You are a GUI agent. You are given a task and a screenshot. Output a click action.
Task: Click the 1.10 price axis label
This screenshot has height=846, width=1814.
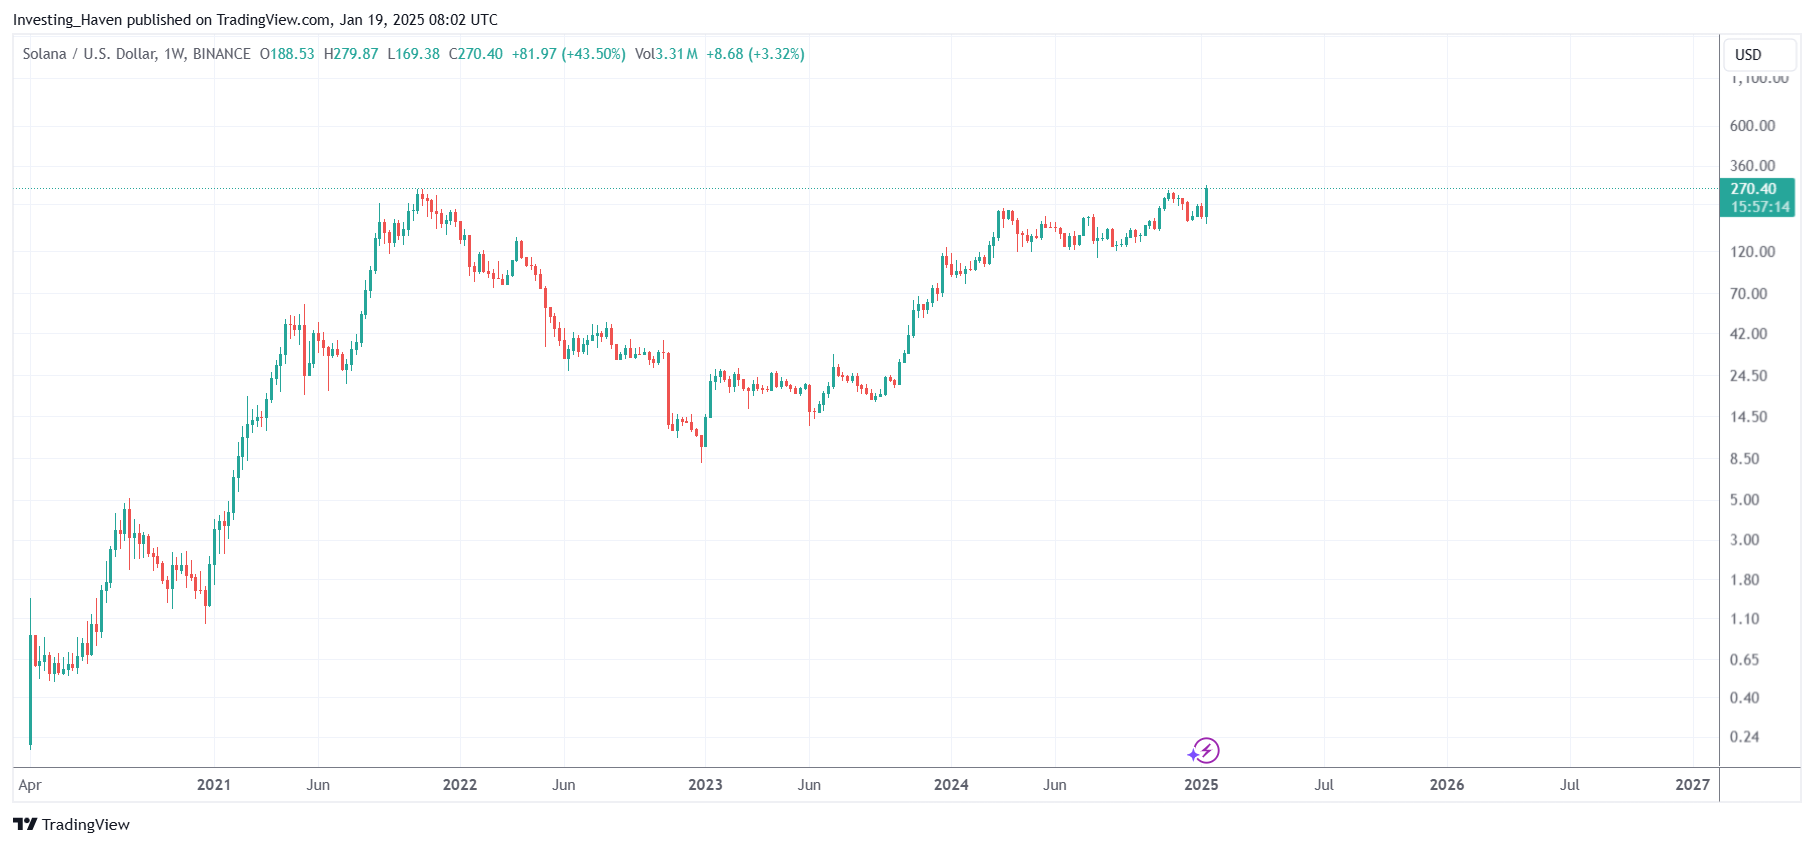(1744, 619)
